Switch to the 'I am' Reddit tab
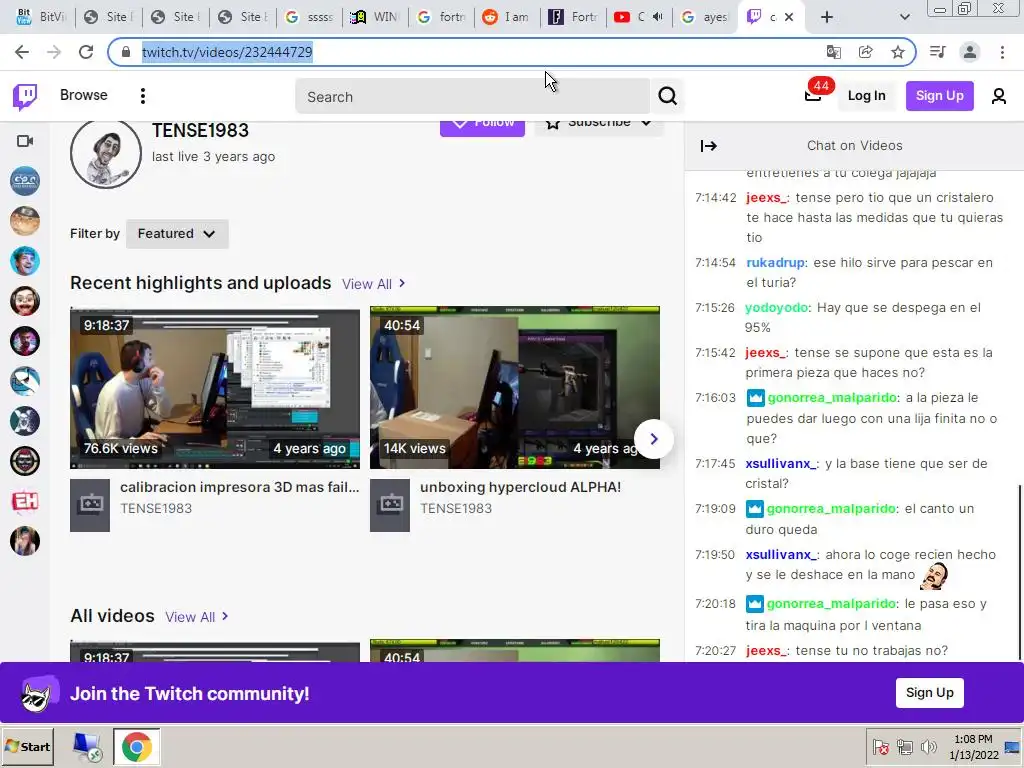1024x768 pixels. (506, 17)
